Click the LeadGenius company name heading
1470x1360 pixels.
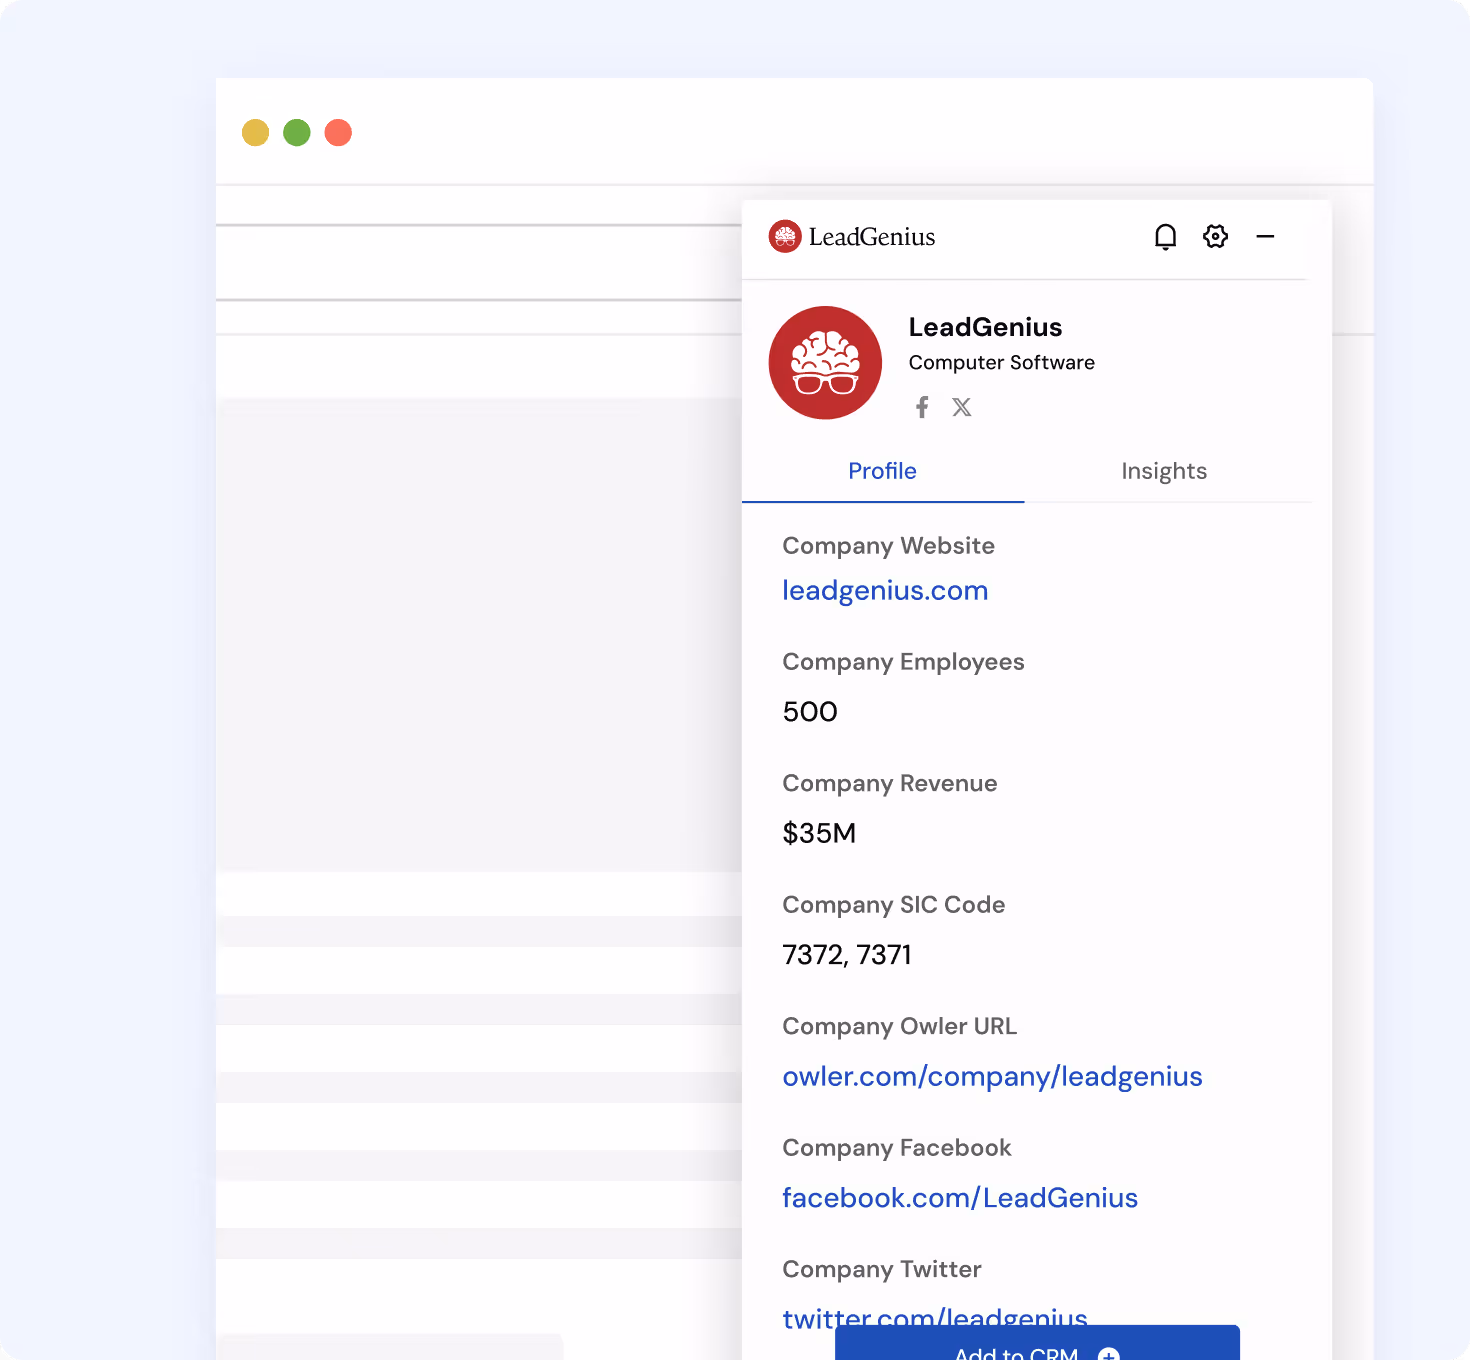click(985, 327)
